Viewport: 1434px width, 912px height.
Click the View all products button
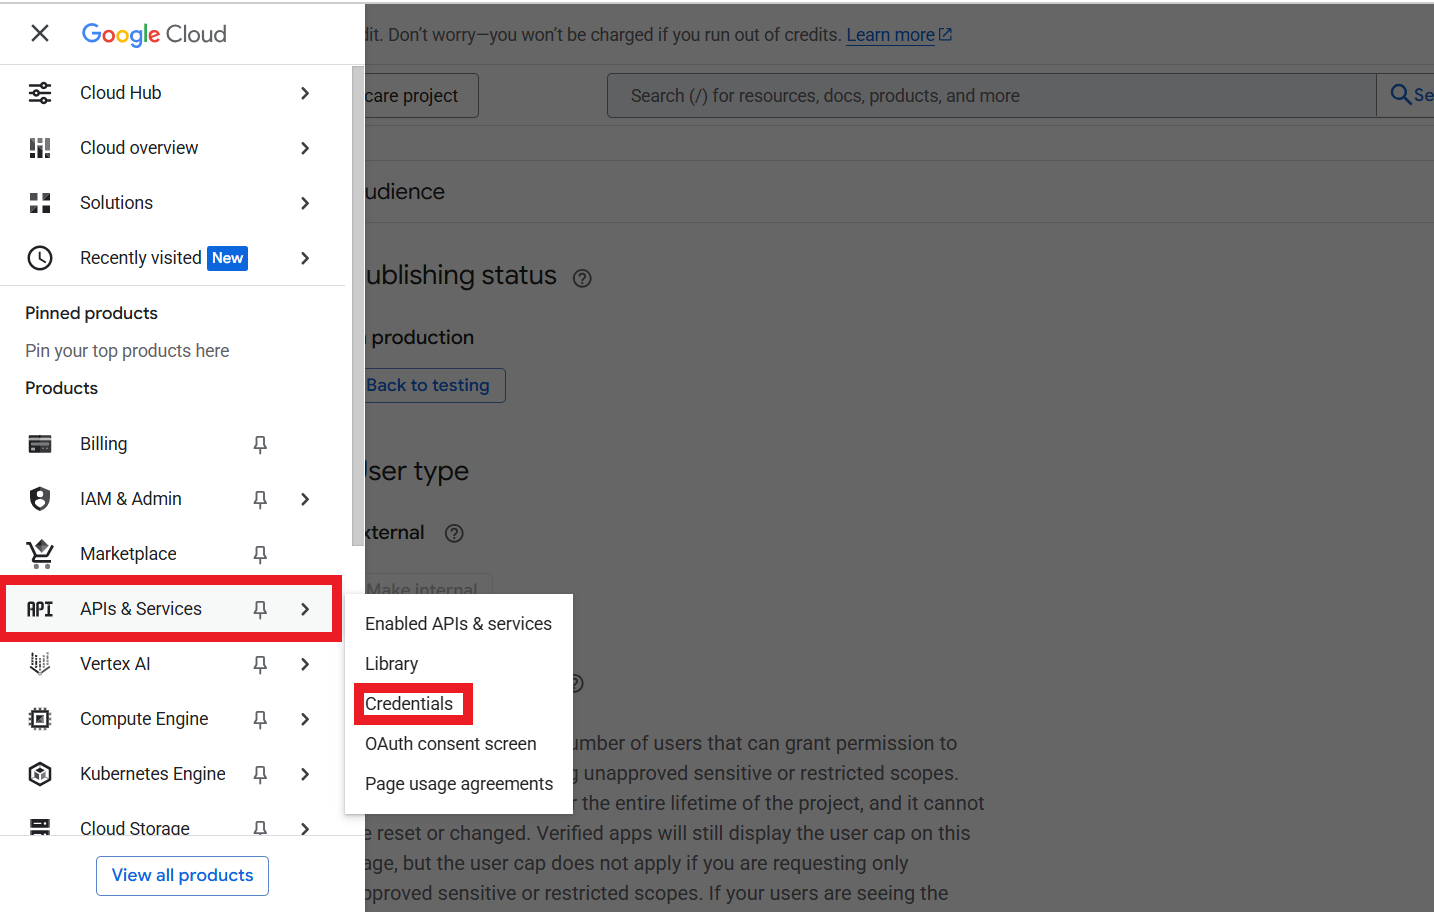182,875
